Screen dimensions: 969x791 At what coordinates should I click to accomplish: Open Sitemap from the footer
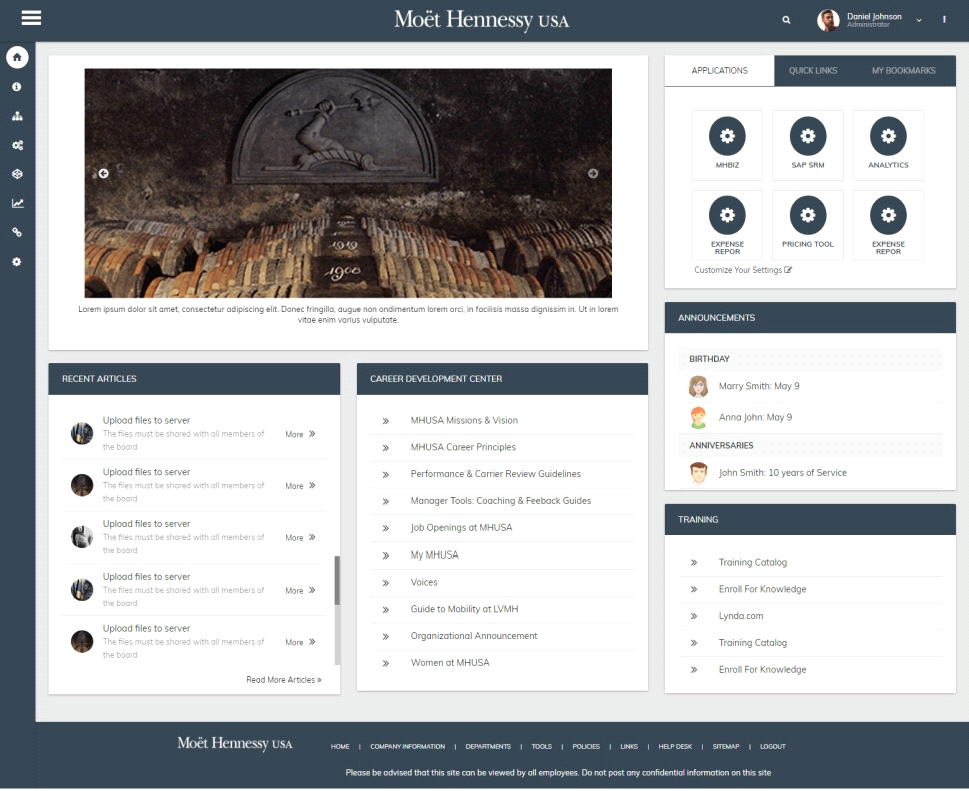click(x=726, y=747)
